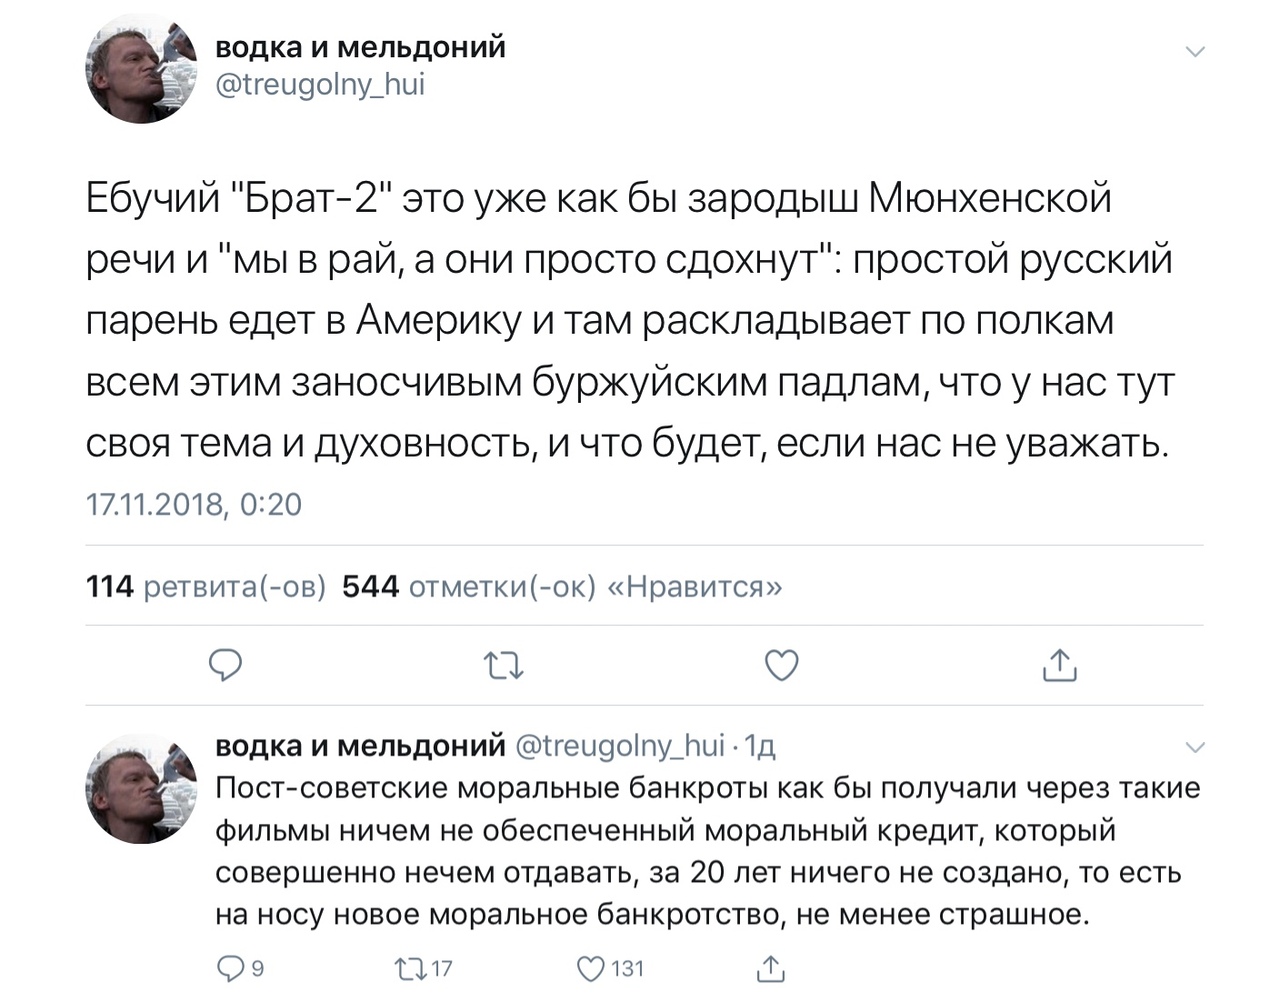Share the reply tweet
Image resolution: width=1280 pixels, height=1003 pixels.
(x=769, y=968)
